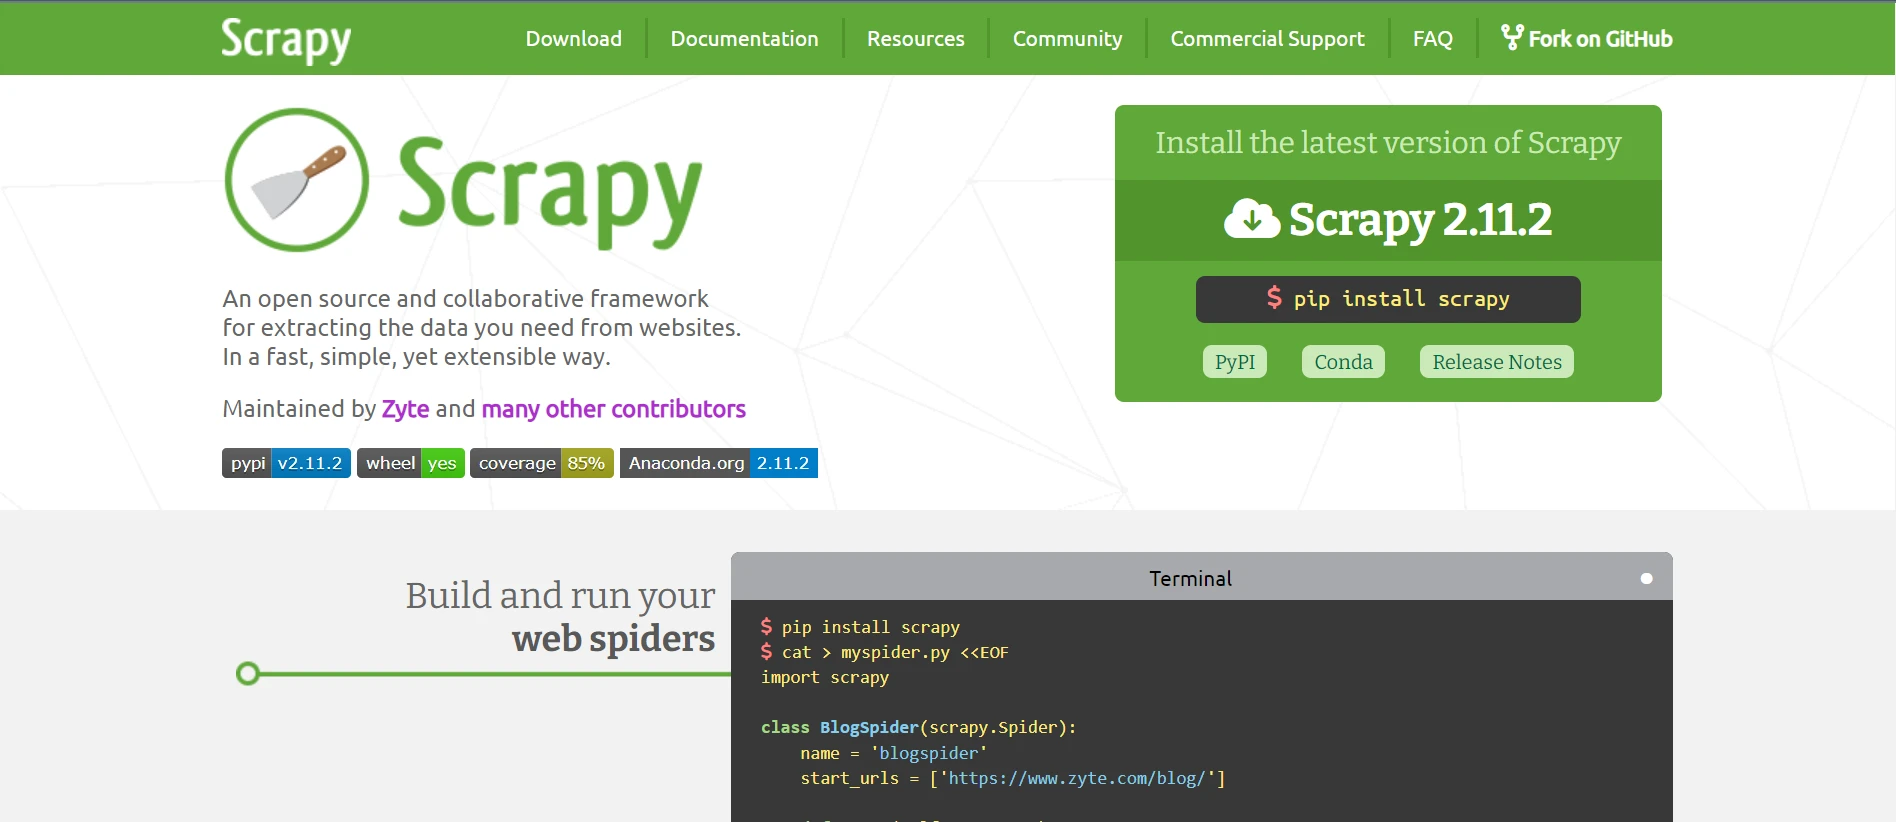Open the Documentation menu item

pos(744,39)
